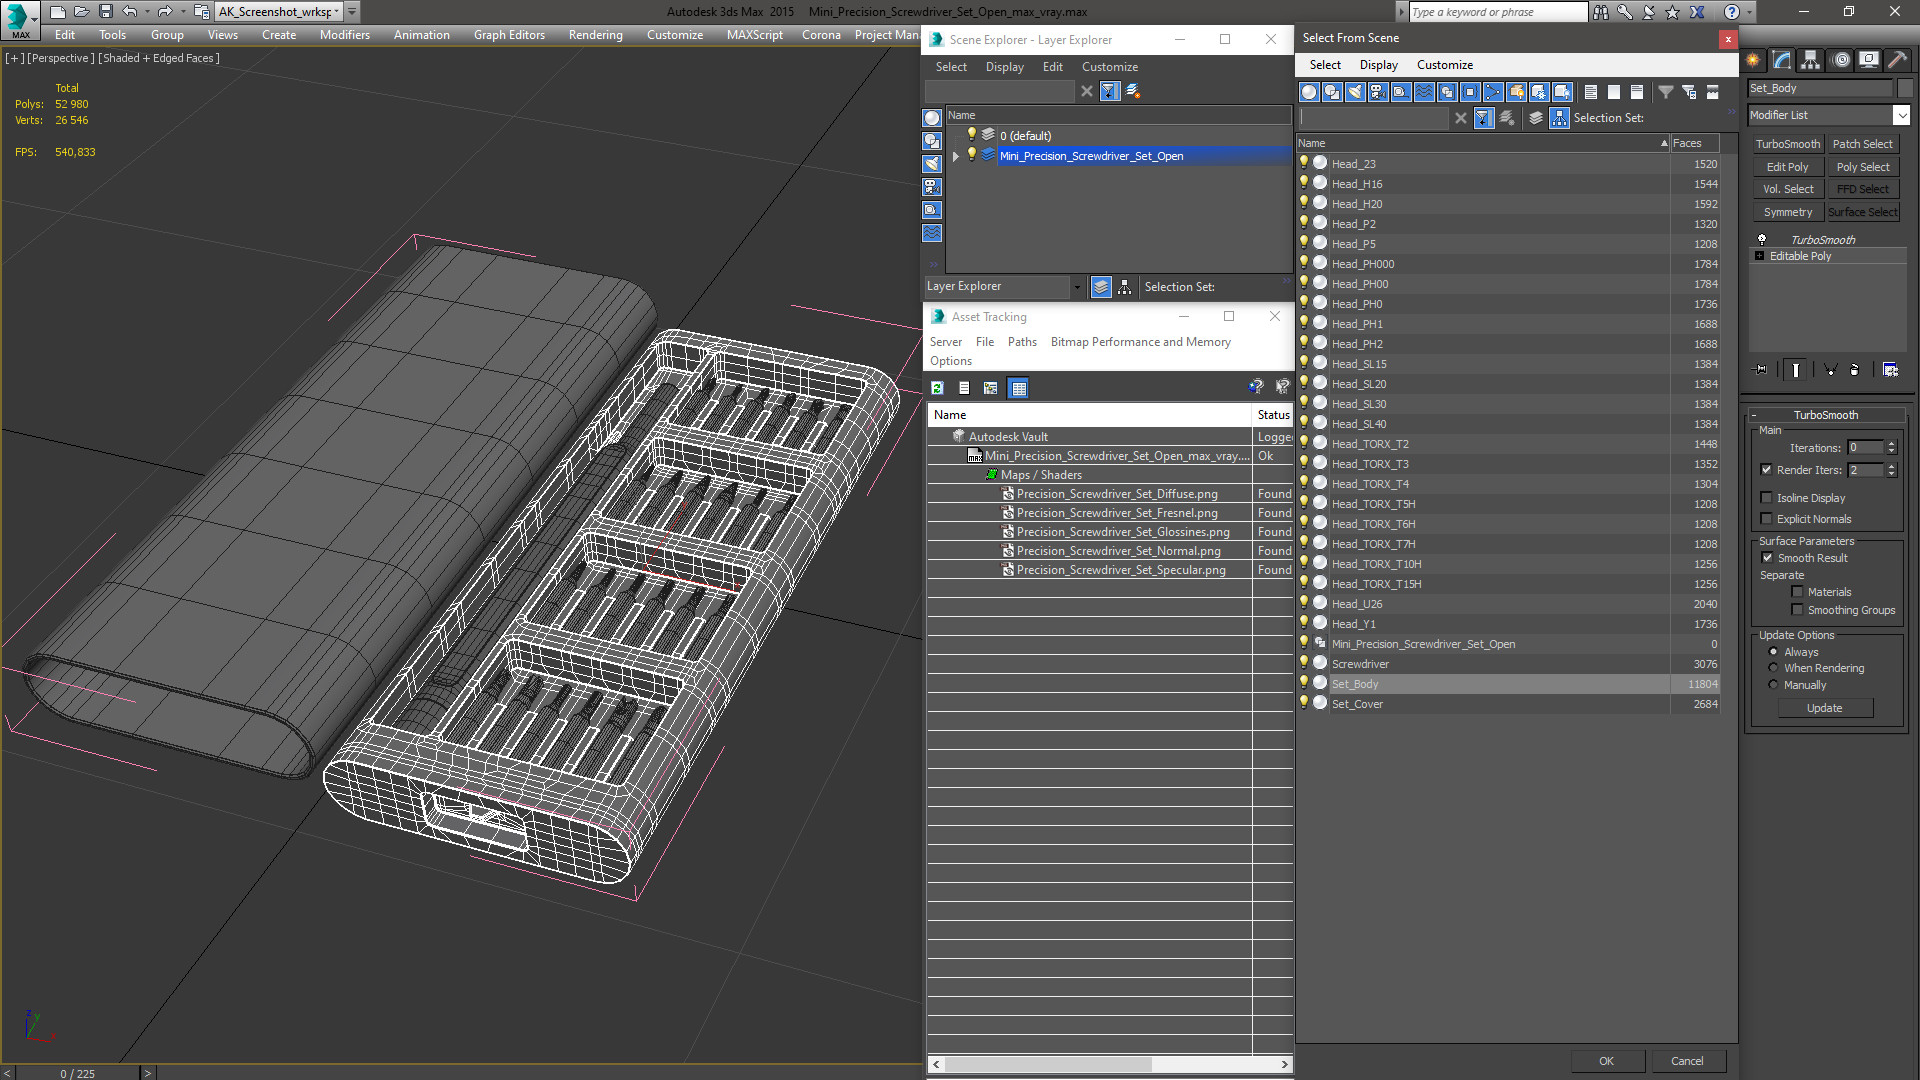Open Paths menu in Asset Tracking
The width and height of the screenshot is (1920, 1080).
[1022, 342]
